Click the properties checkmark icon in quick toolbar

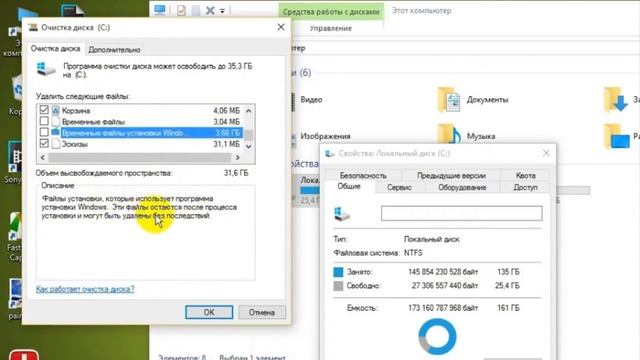[x=181, y=11]
